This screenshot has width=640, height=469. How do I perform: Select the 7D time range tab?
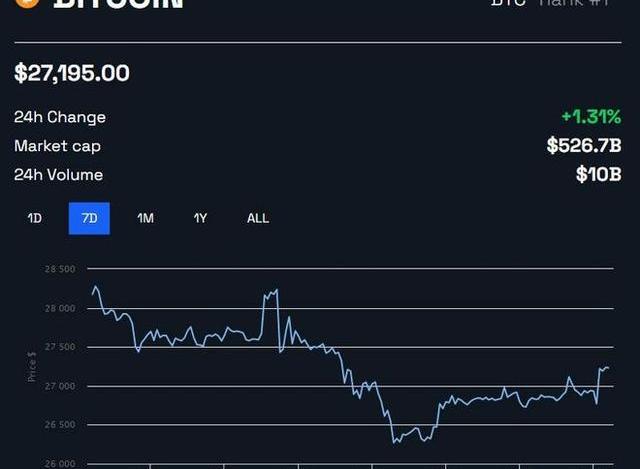pos(89,218)
